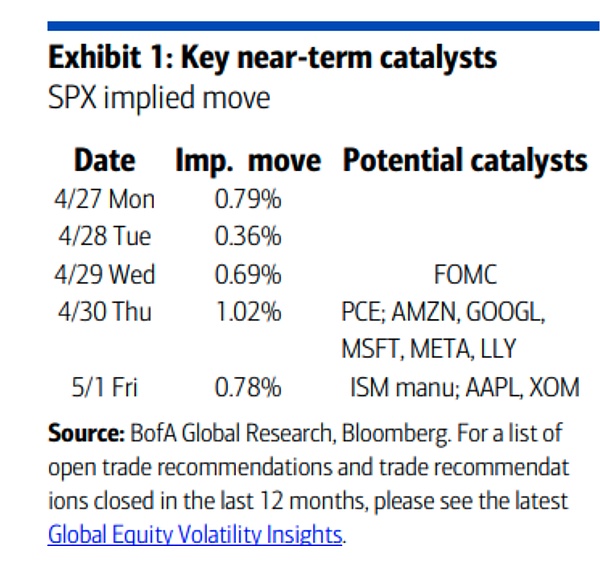
Task: Open the Global Equity Volatility Insights link
Action: pos(195,533)
